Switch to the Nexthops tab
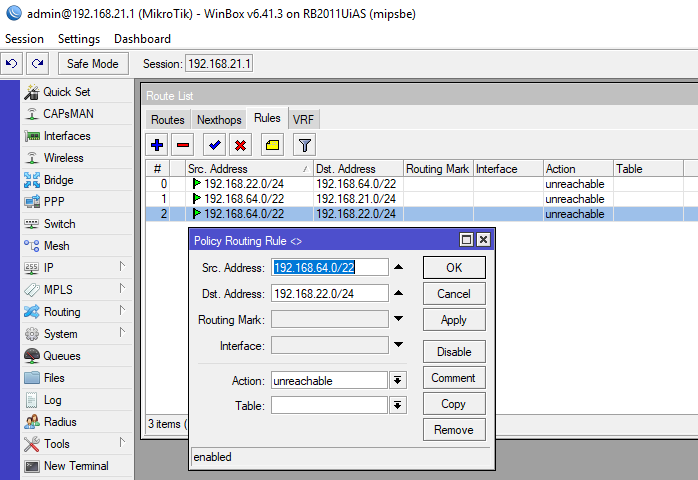 tap(218, 119)
